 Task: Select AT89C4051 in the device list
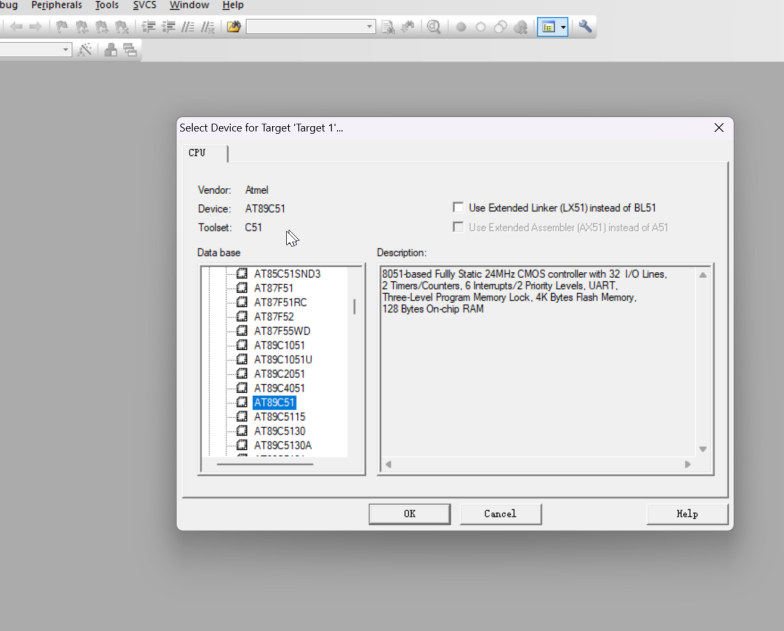[279, 388]
